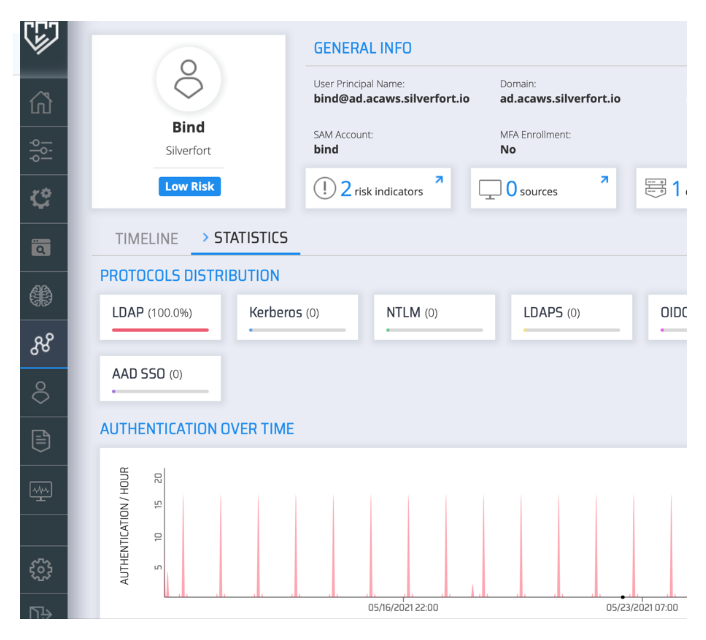Click the logout icon at sidebar bottom
The height and width of the screenshot is (640, 706).
pos(42,612)
